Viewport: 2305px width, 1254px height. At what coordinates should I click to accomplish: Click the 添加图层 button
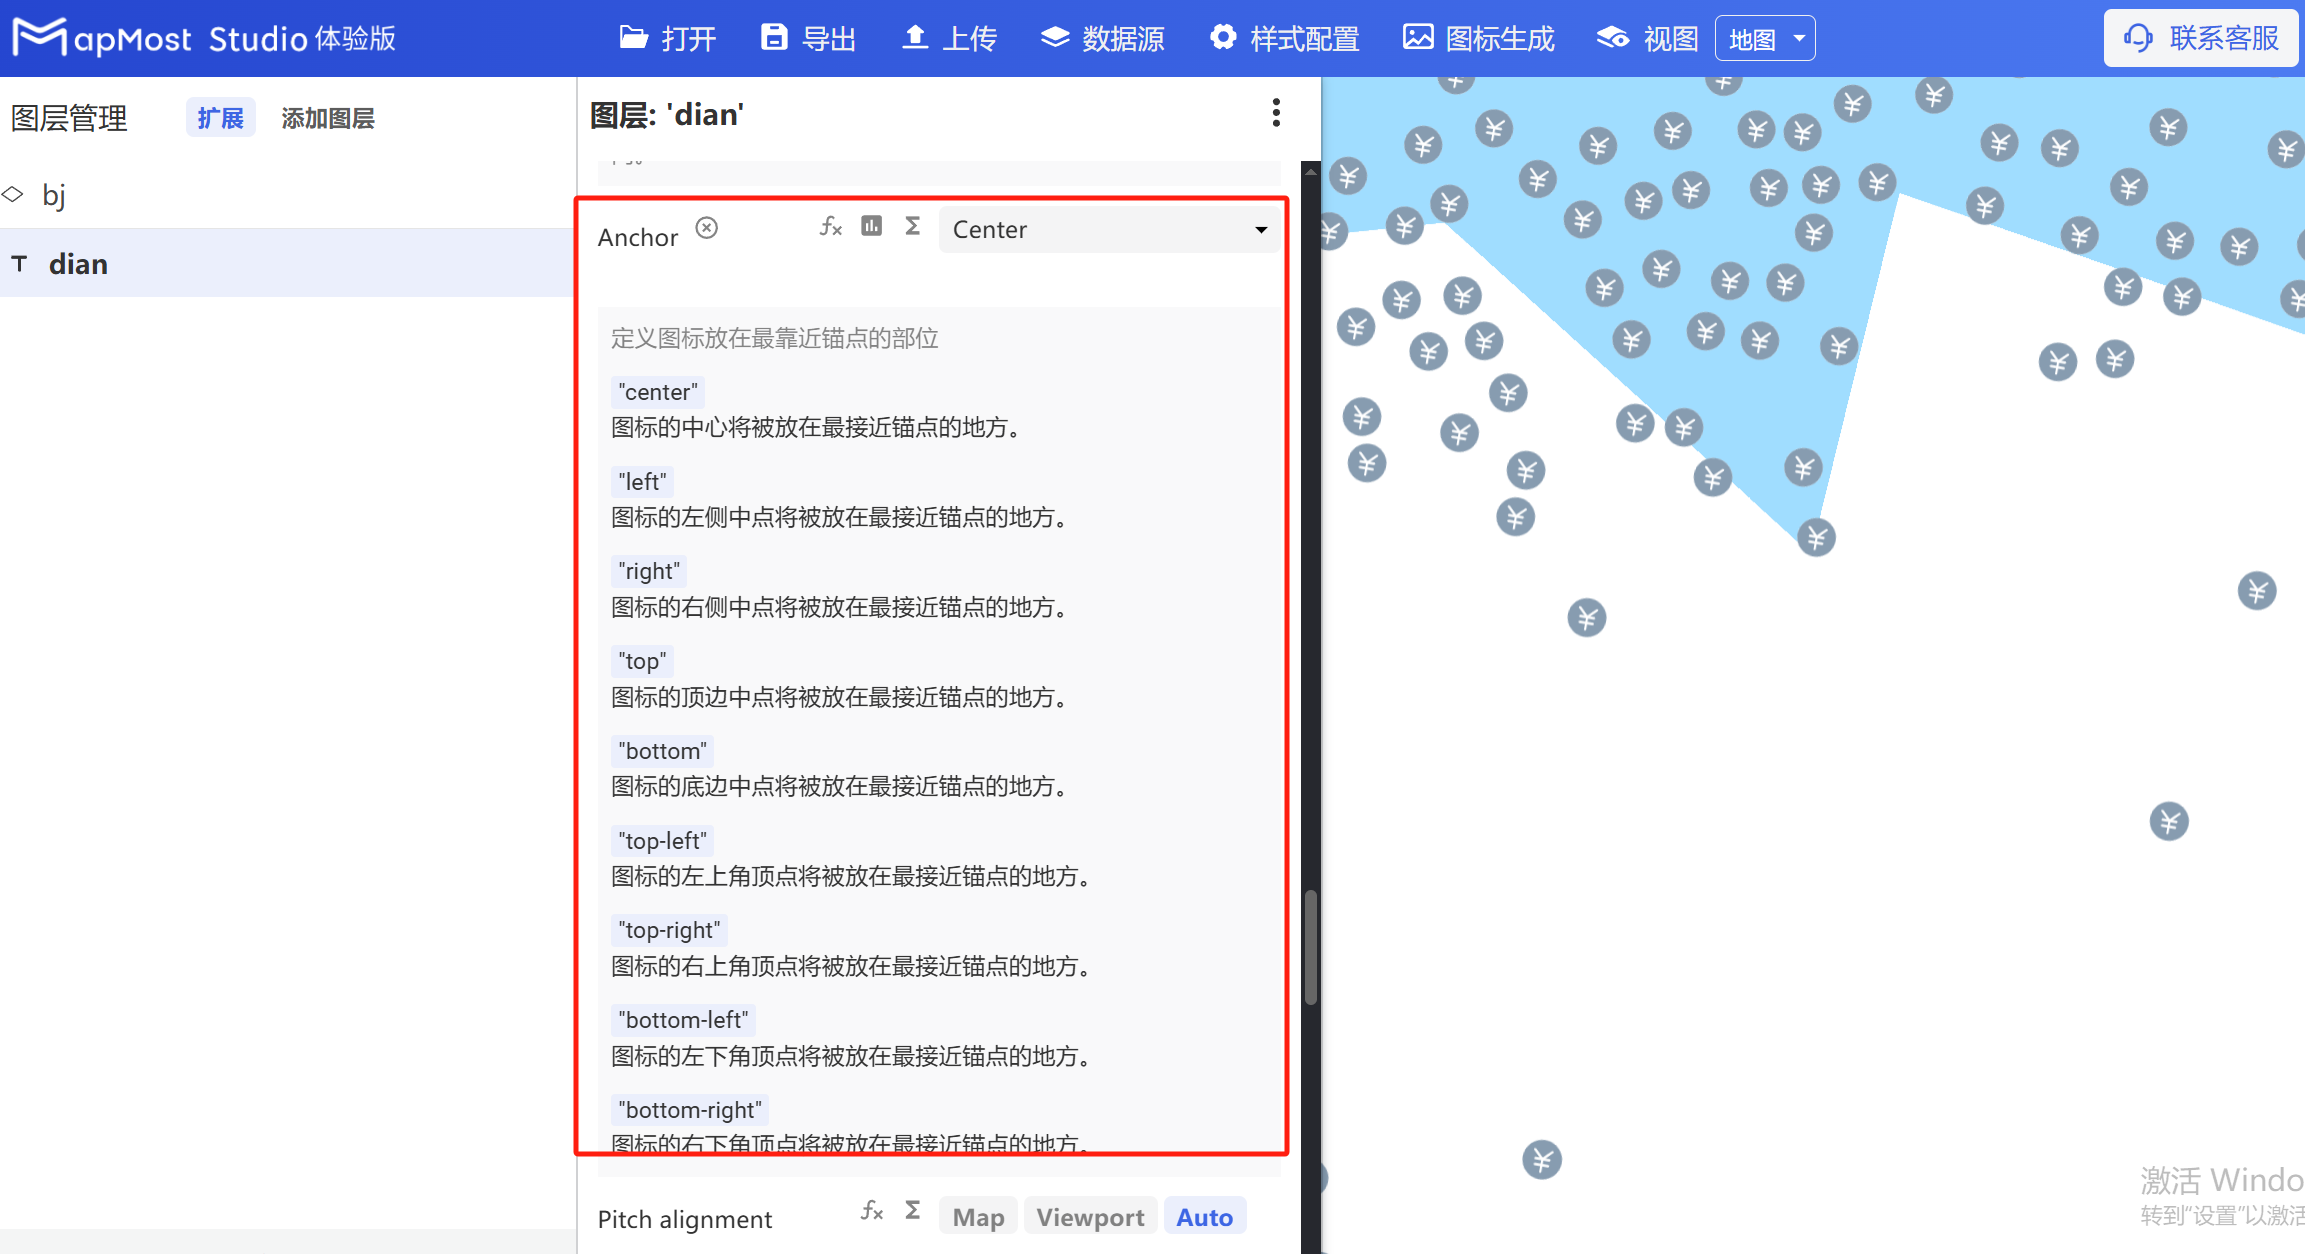click(x=327, y=118)
